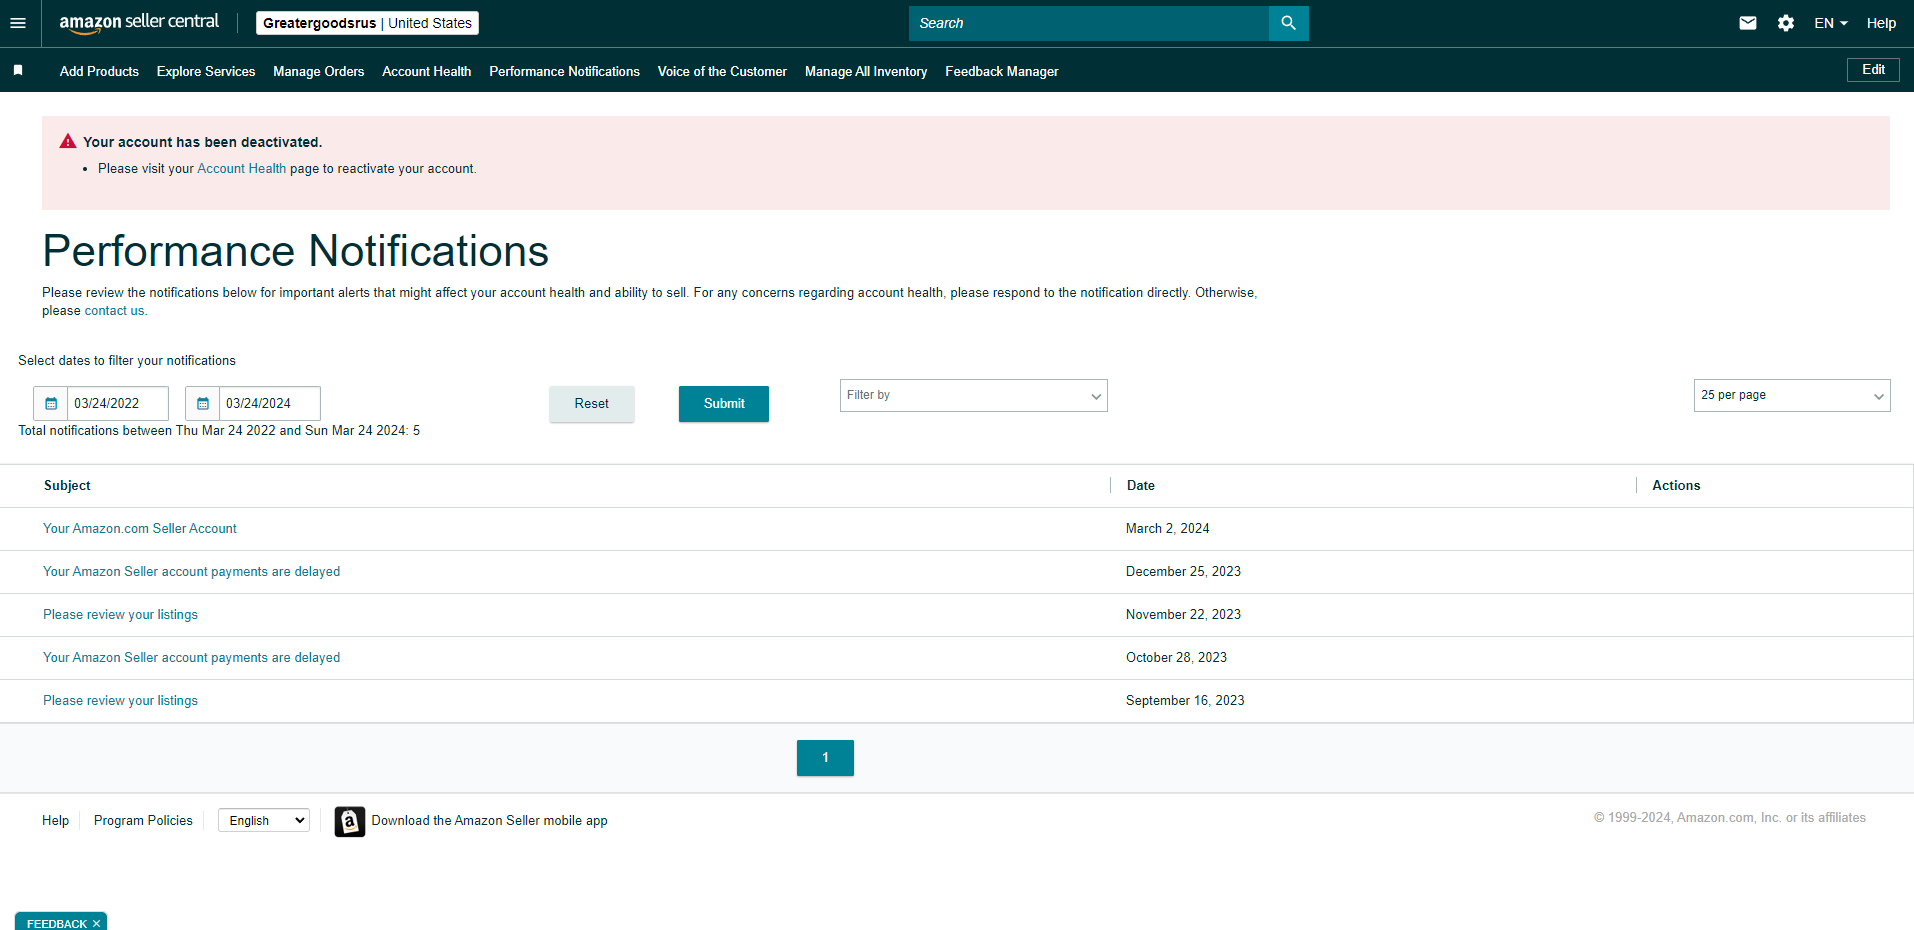The height and width of the screenshot is (930, 1914).
Task: Open the end date calendar picker icon
Action: pyautogui.click(x=203, y=404)
